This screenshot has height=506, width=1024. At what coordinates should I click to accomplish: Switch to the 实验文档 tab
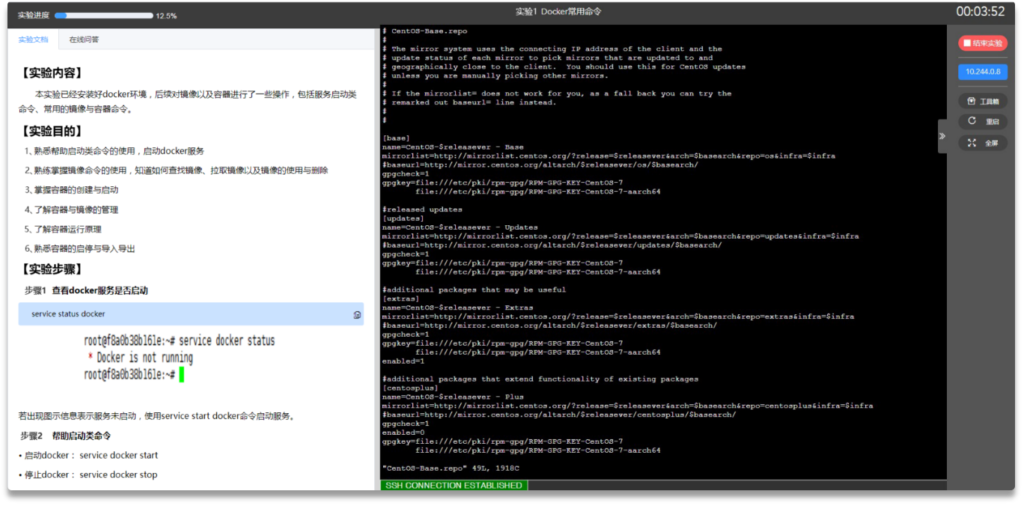coord(33,40)
